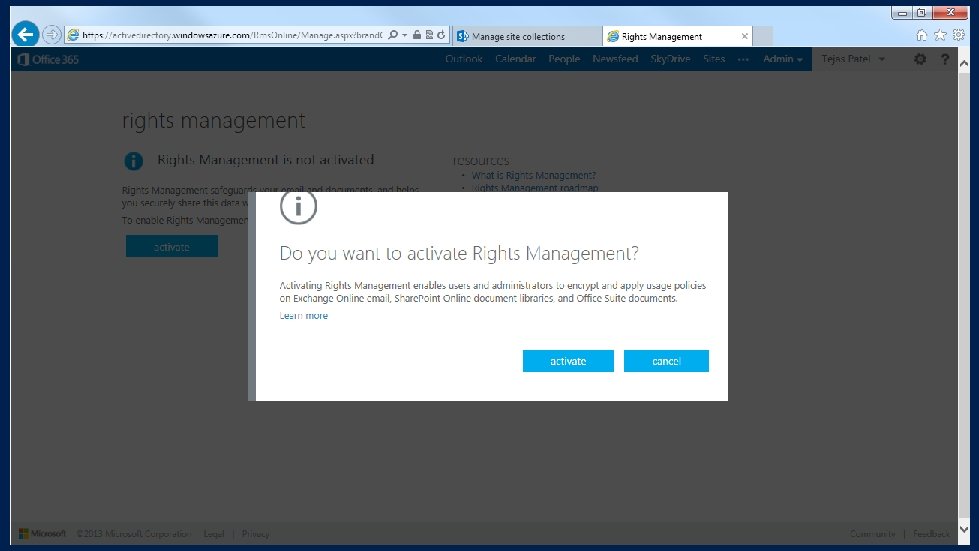Open Calendar in the top navigation

(515, 59)
